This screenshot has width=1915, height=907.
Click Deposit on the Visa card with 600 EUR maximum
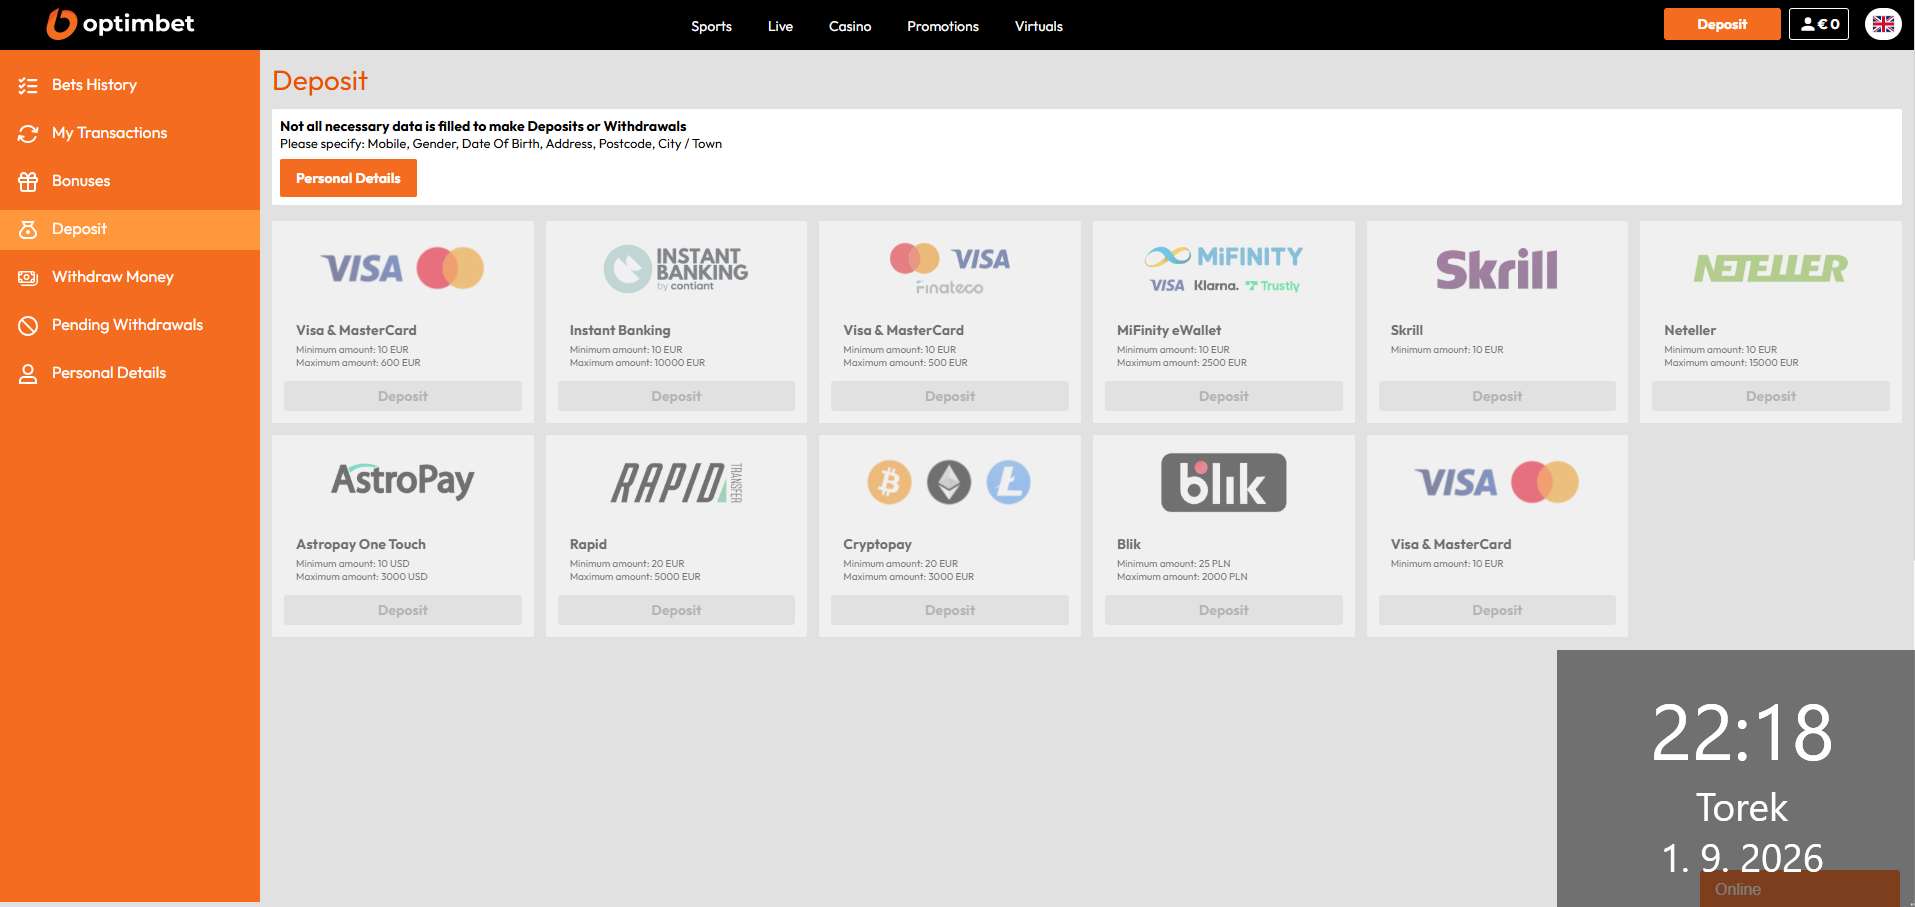[403, 396]
